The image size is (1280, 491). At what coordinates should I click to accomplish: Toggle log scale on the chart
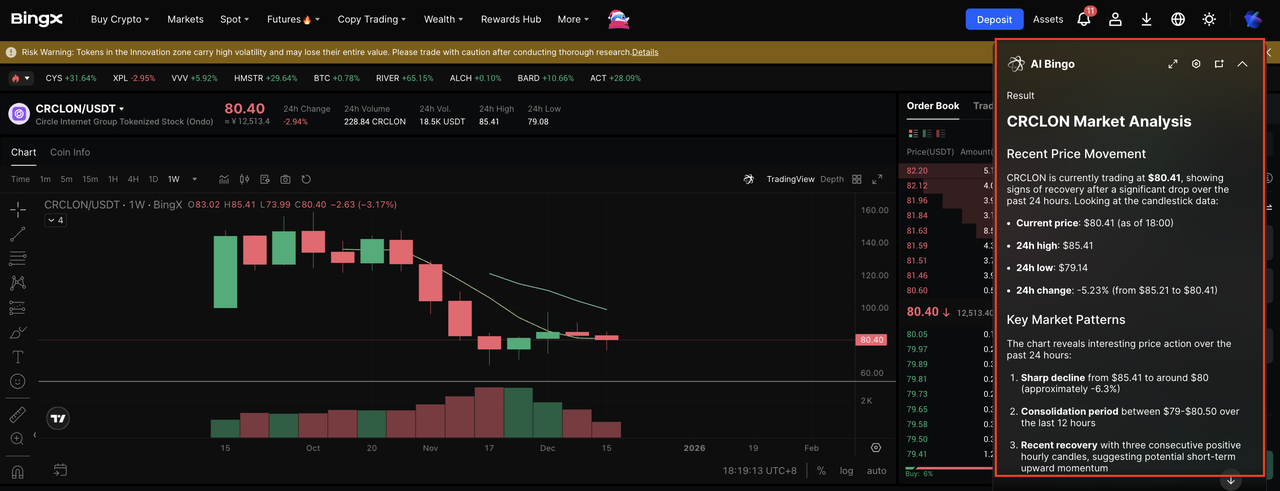click(x=847, y=471)
